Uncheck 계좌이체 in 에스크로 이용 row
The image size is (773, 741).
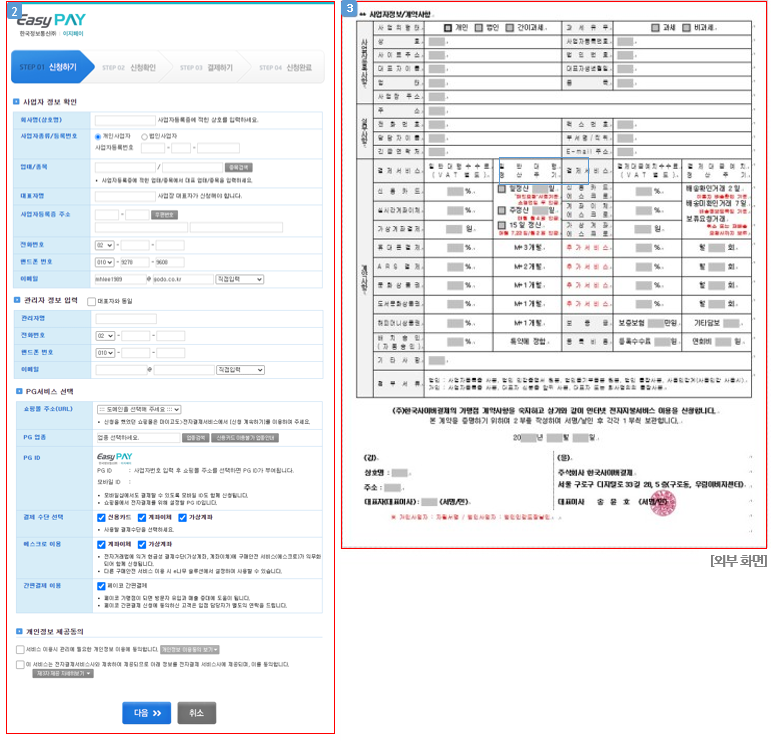[x=101, y=545]
